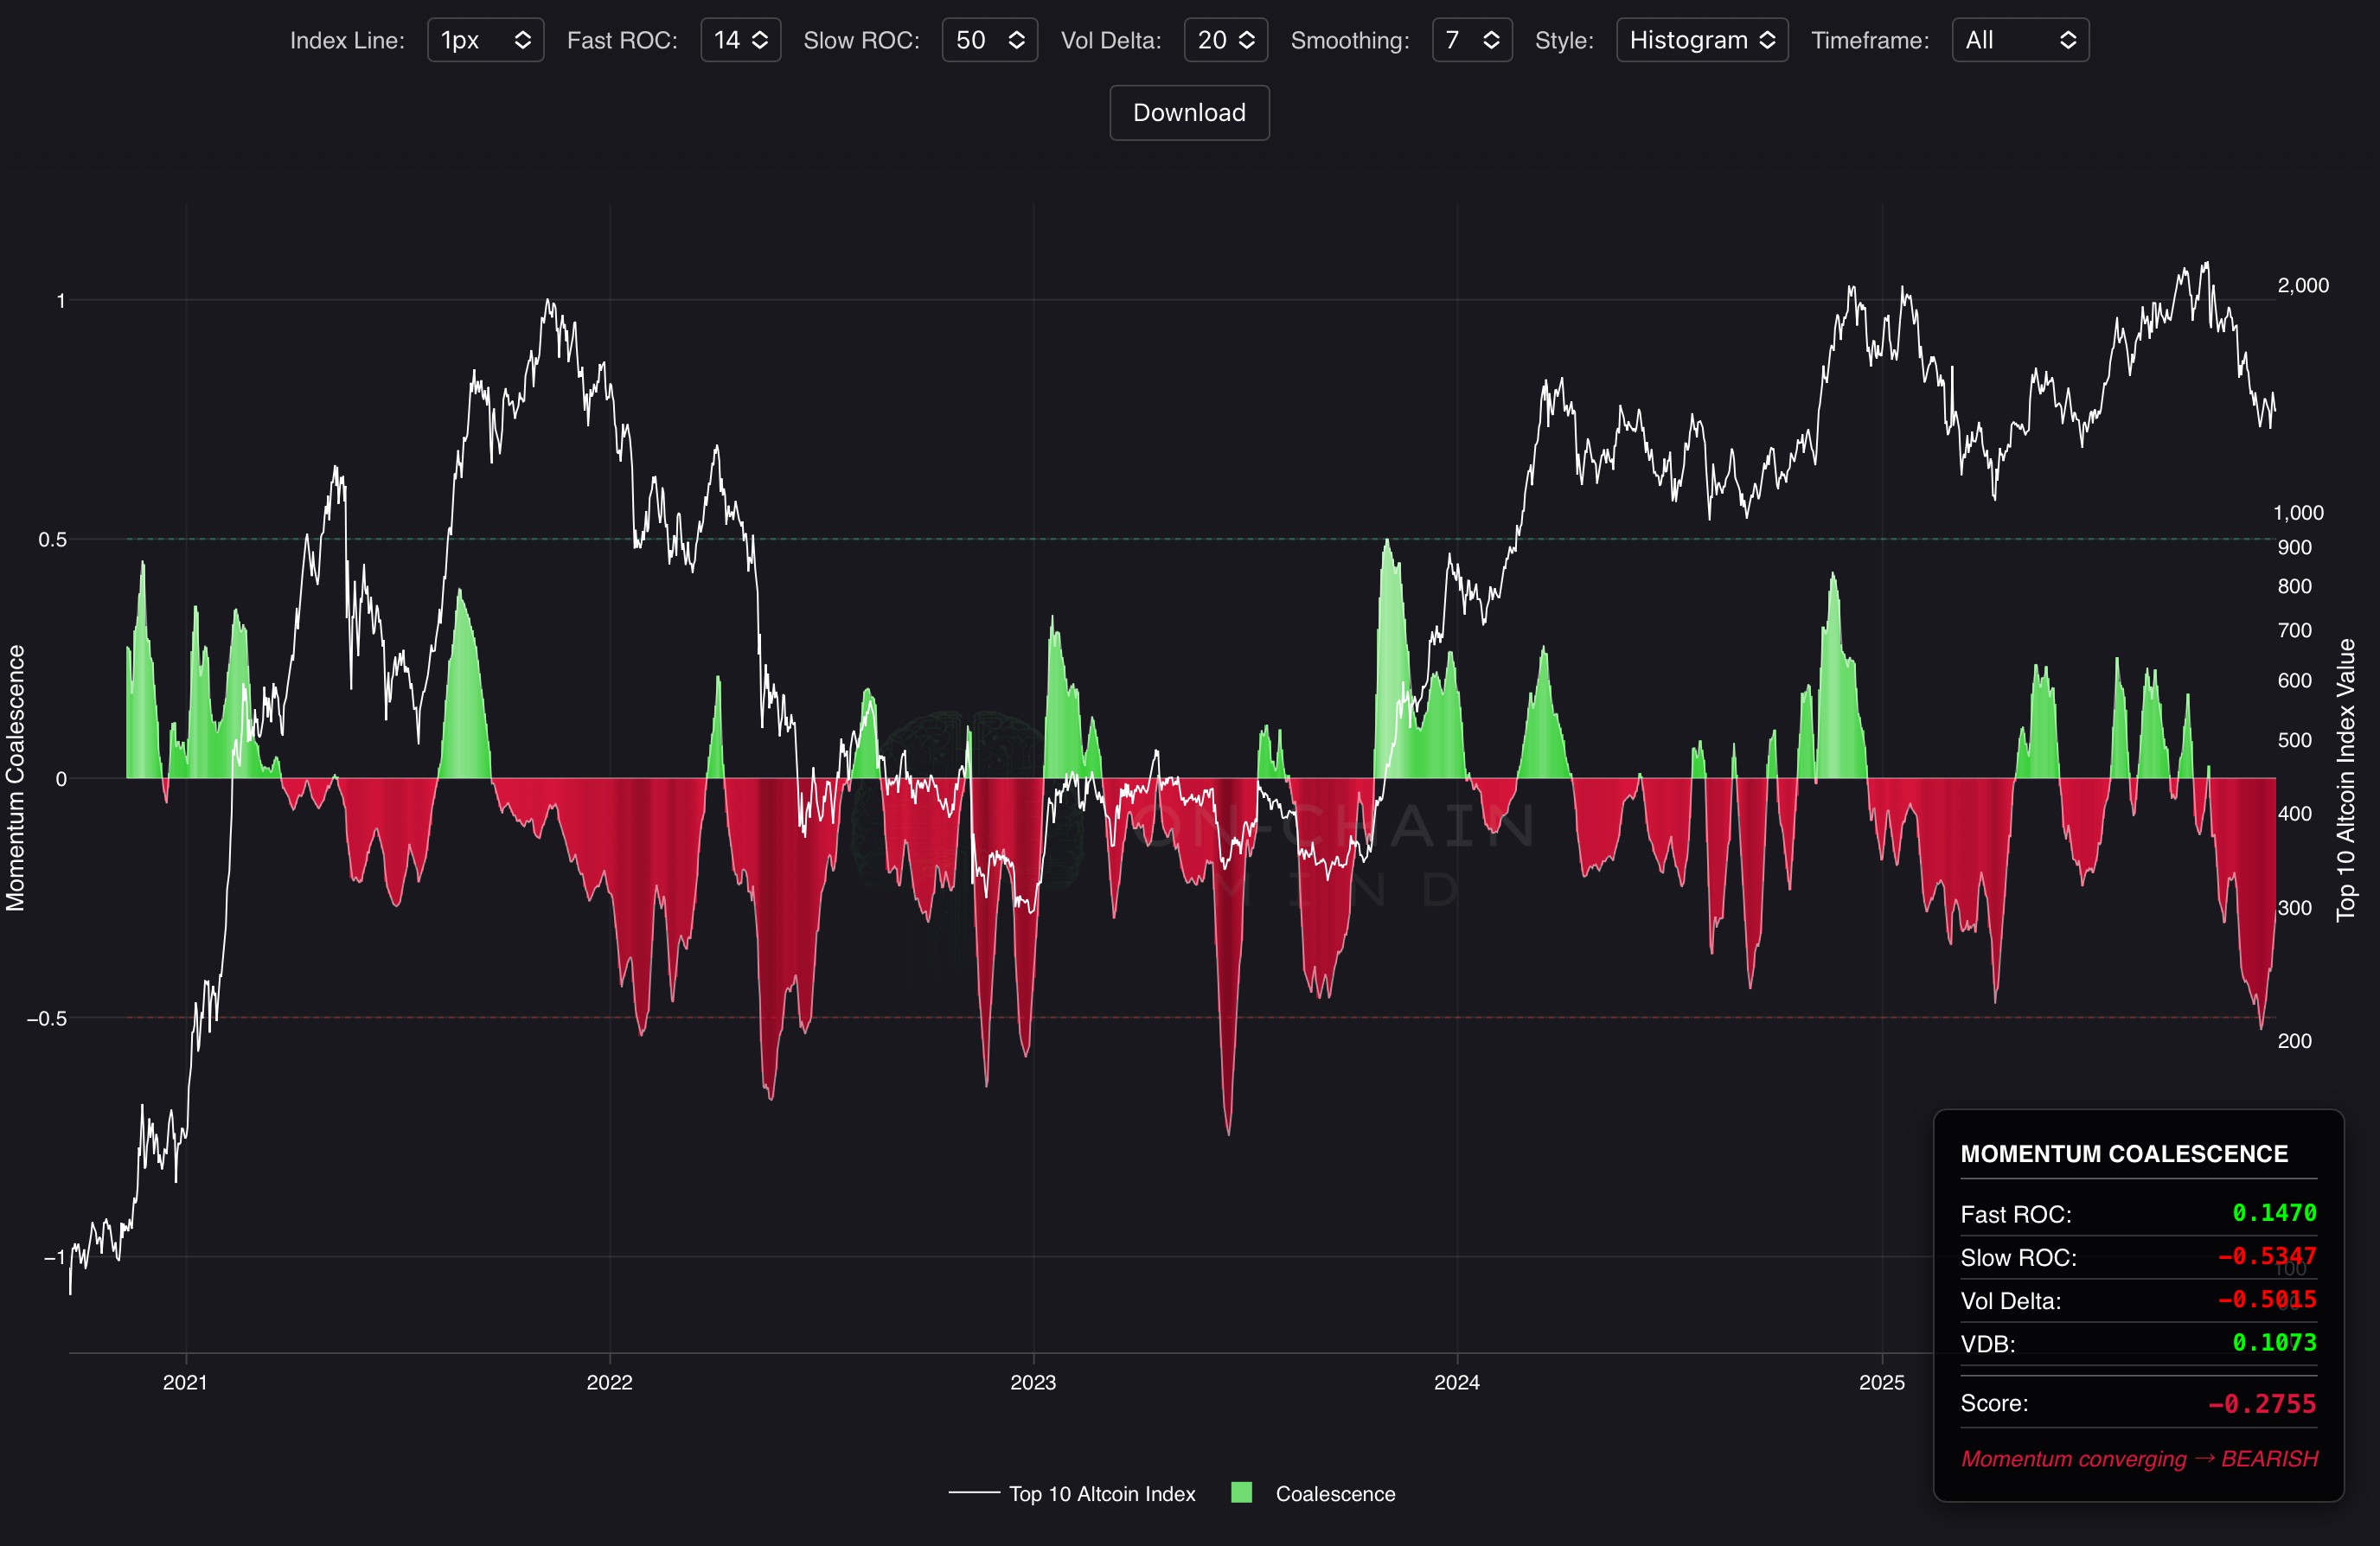
Task: Click the Score value -0.2755
Action: pyautogui.click(x=2261, y=1404)
